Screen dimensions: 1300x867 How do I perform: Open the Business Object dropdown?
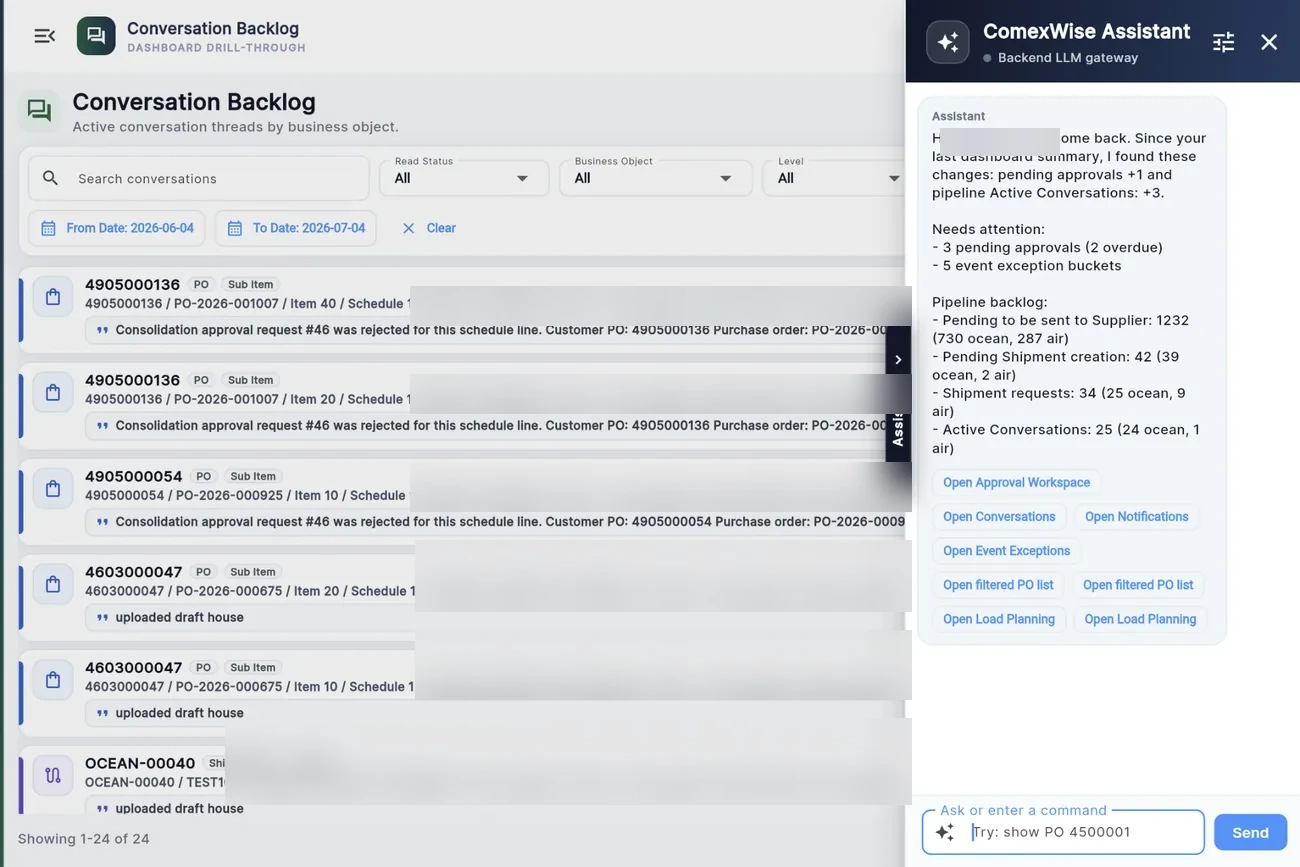click(655, 178)
